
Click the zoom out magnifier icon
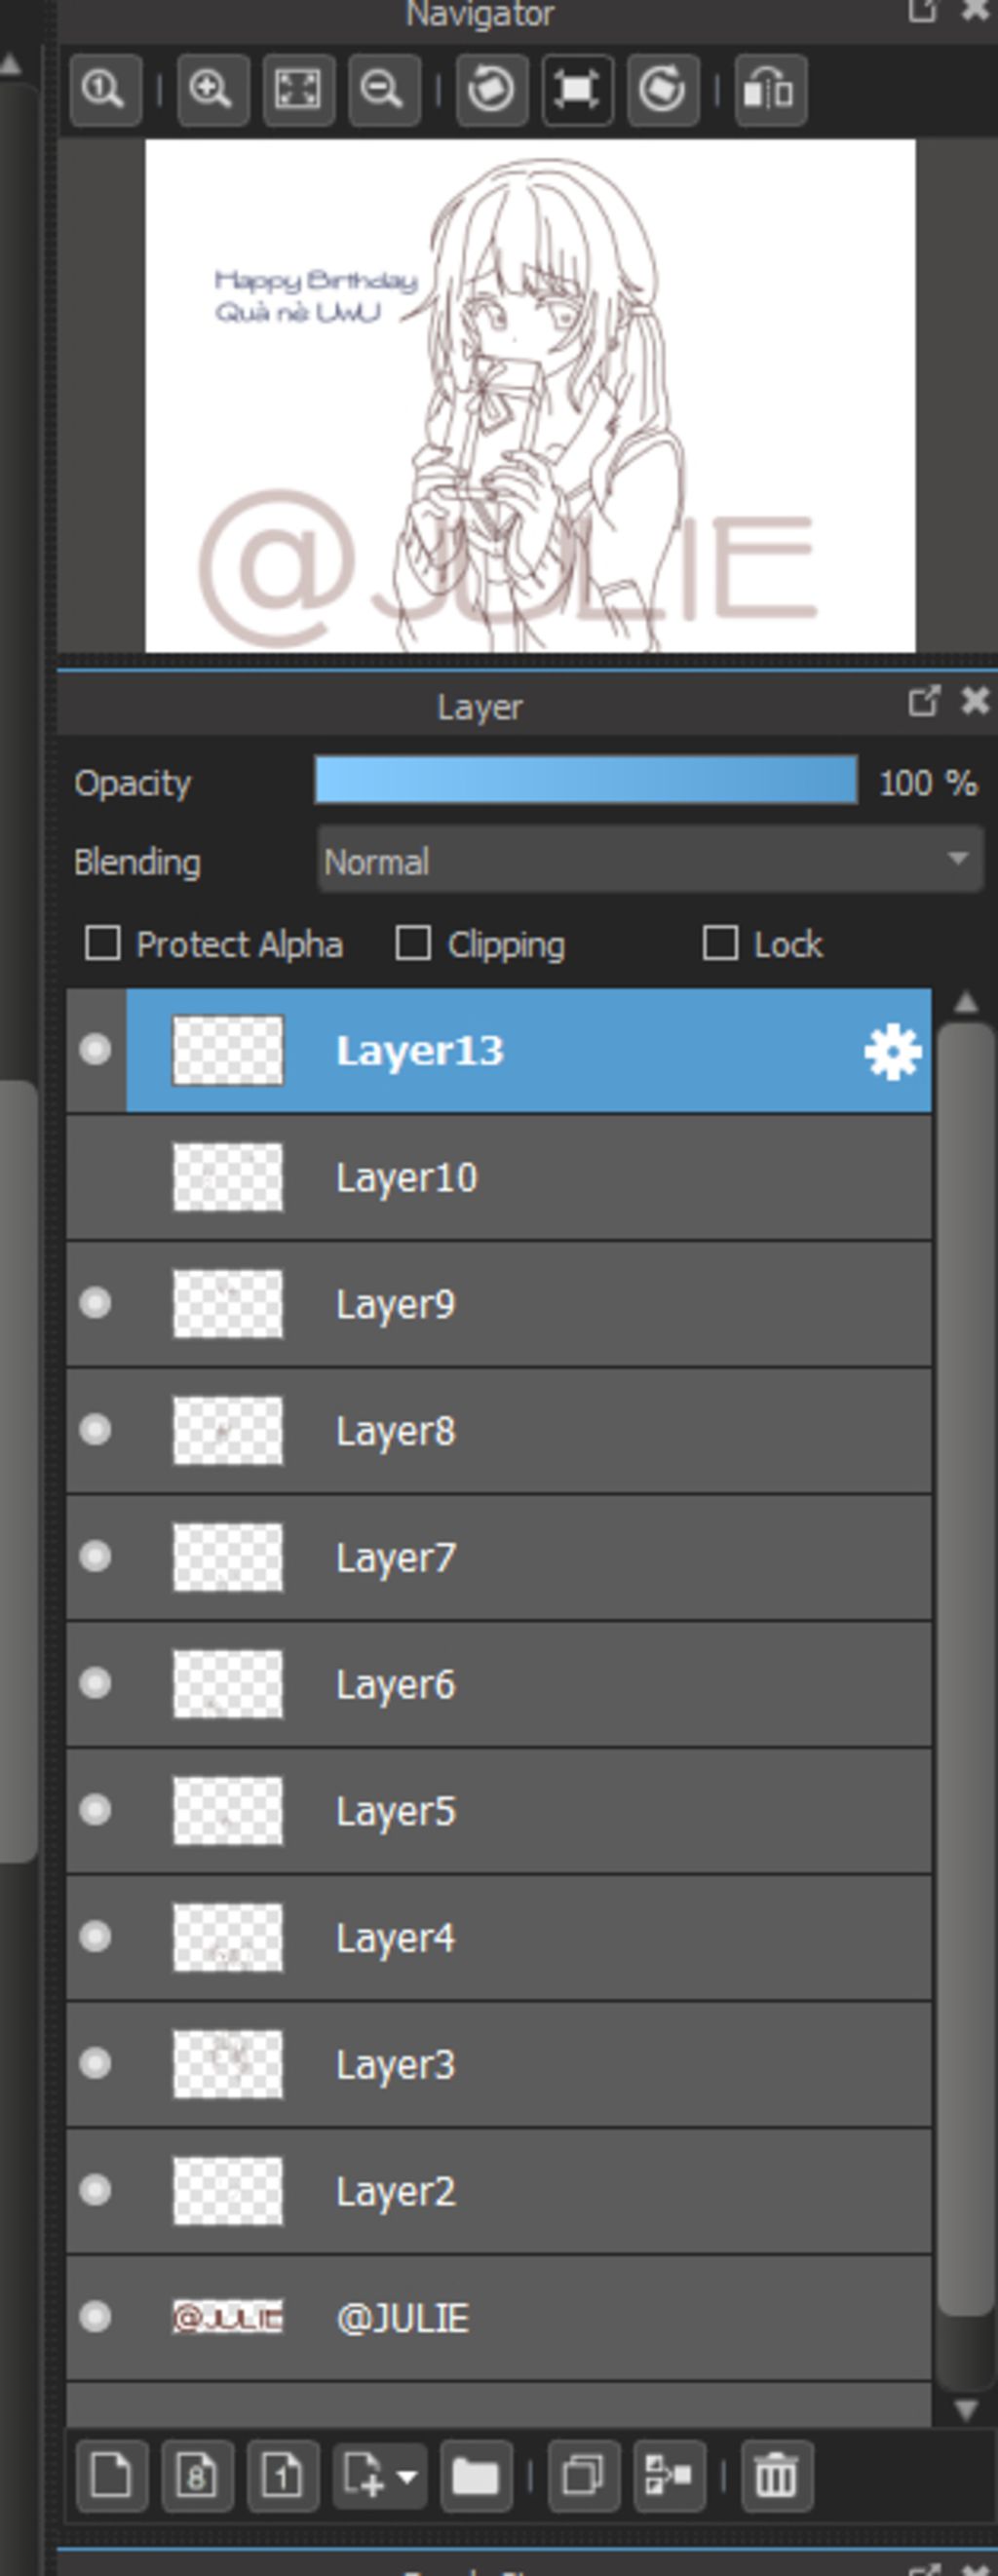(x=383, y=90)
